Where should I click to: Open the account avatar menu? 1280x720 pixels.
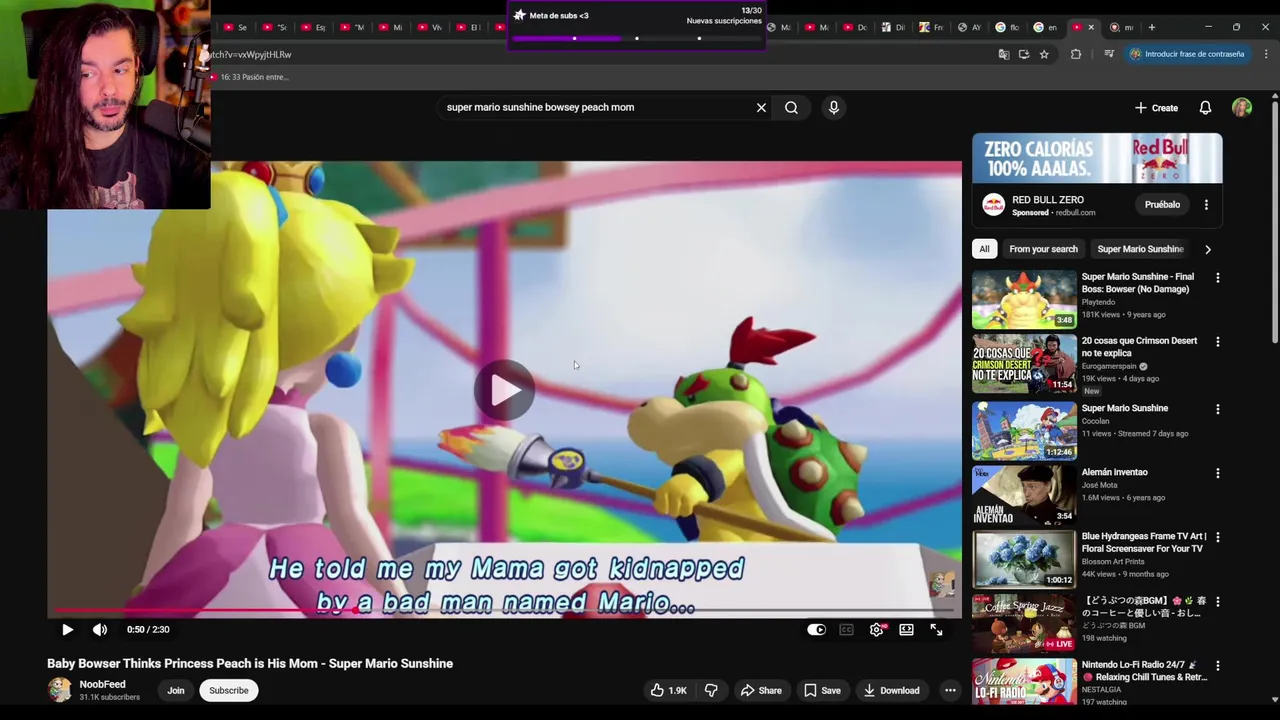(1242, 108)
